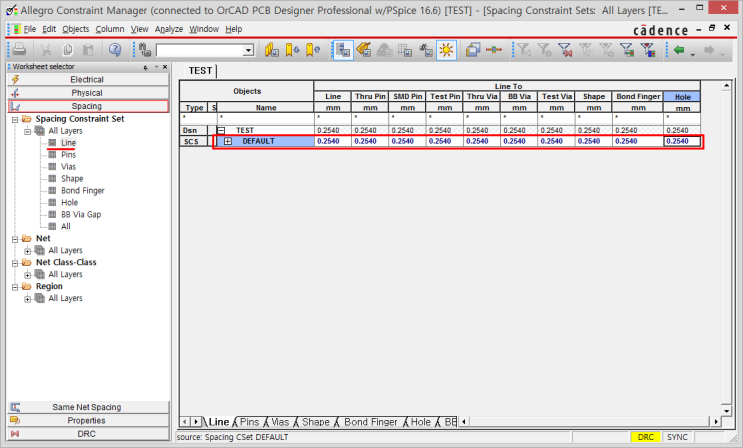
Task: Go to next bookmark down-arrow icon
Action: 292,50
